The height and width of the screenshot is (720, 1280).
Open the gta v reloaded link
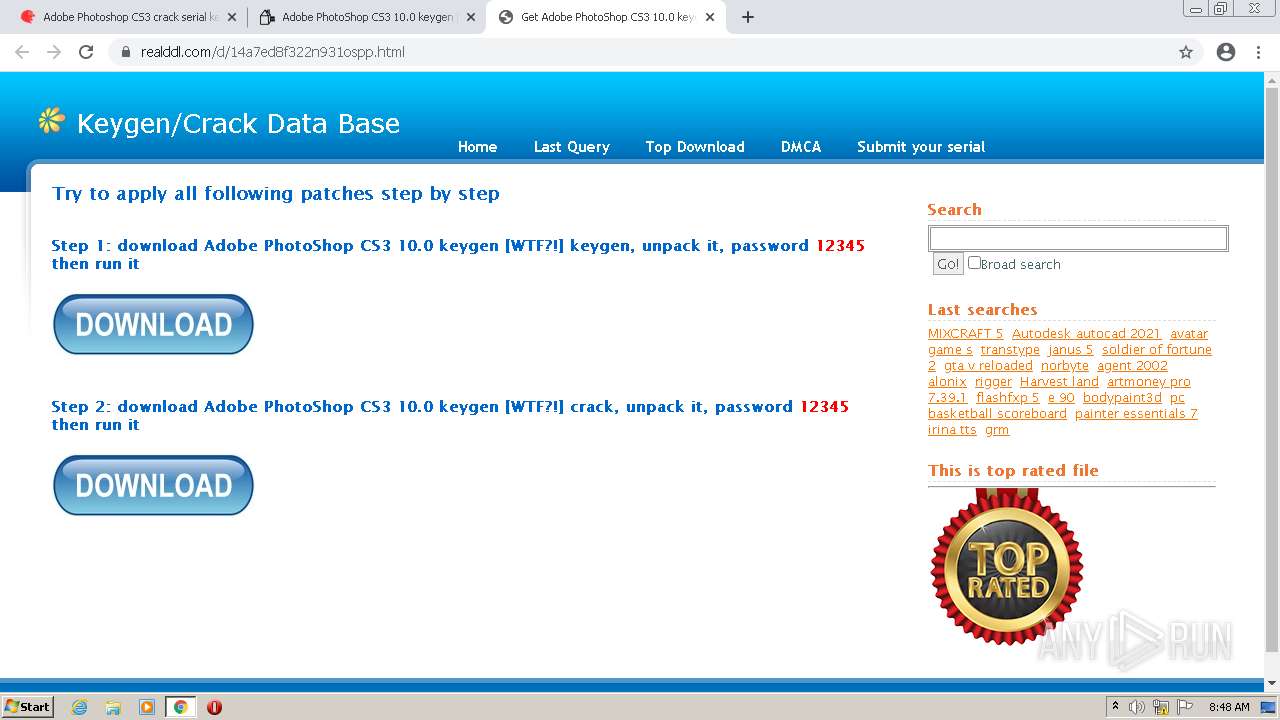click(x=988, y=366)
